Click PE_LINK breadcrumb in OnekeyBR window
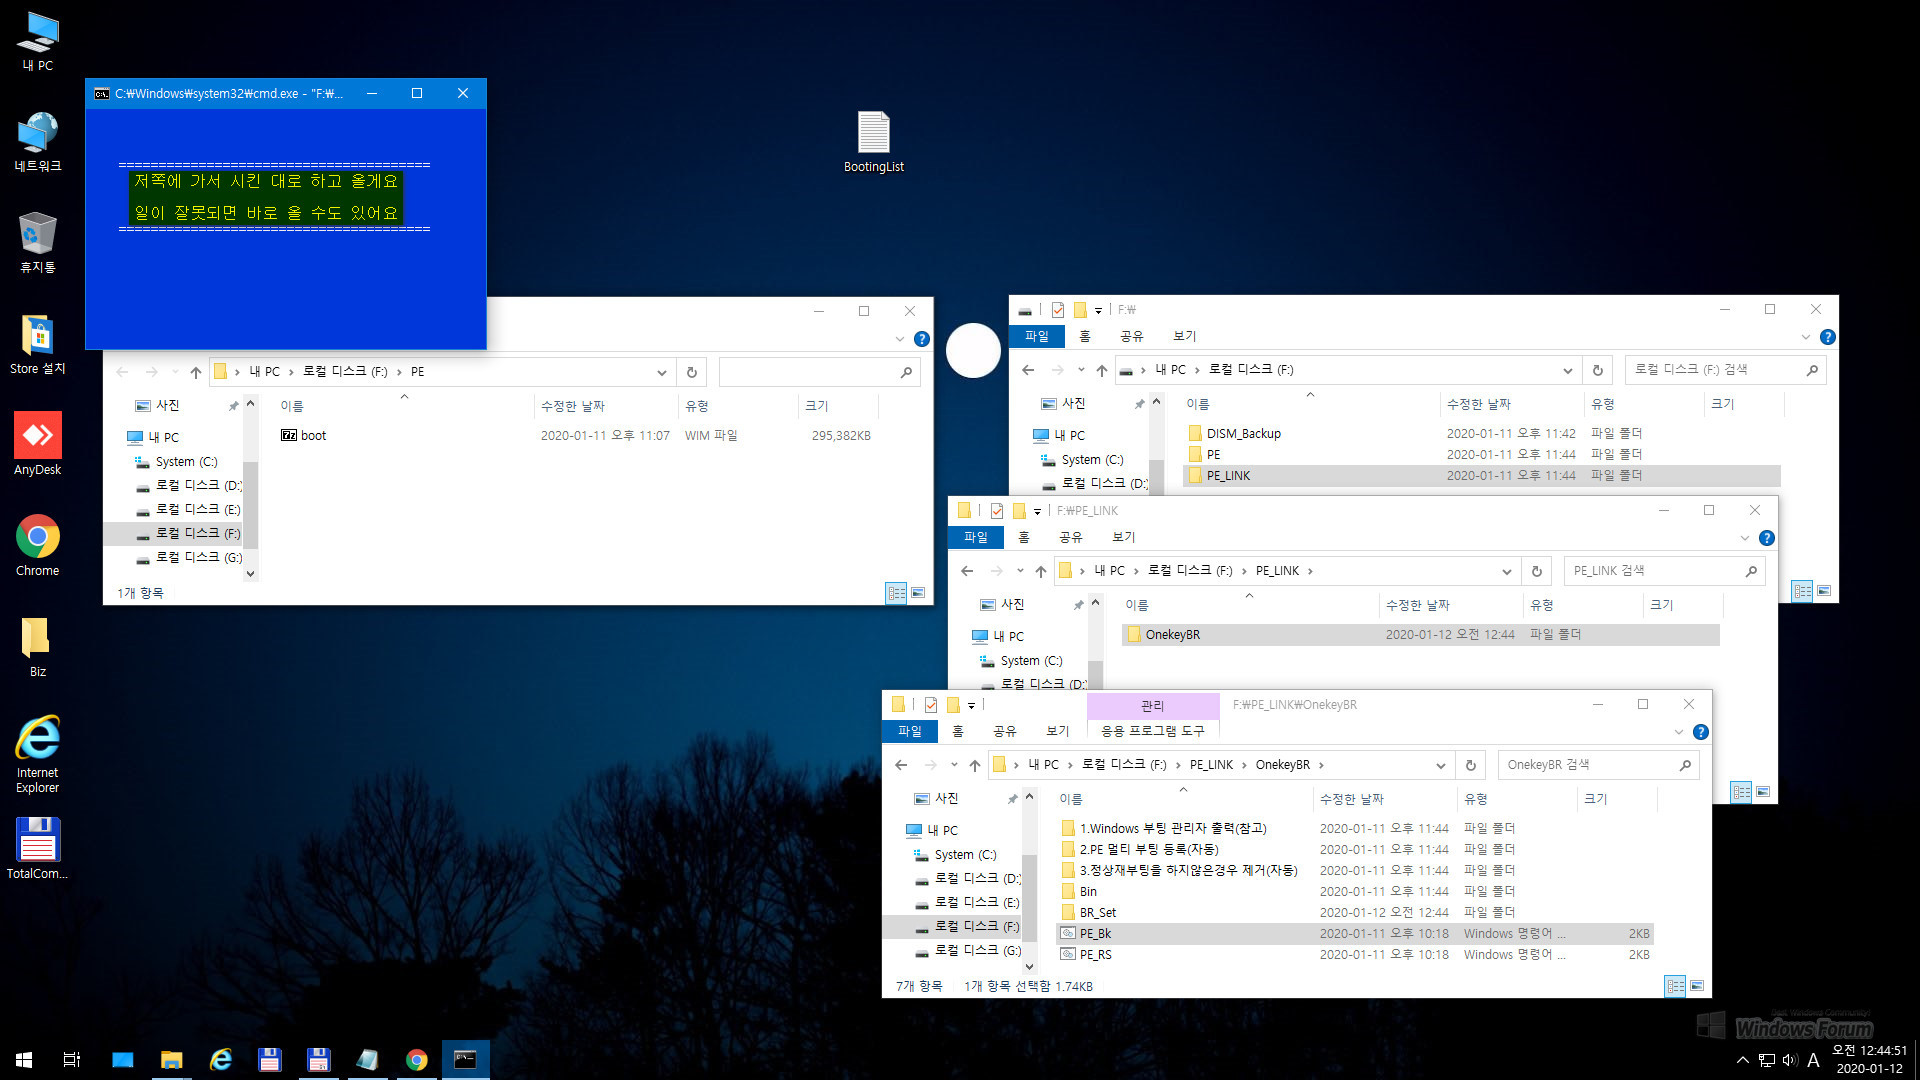This screenshot has height=1080, width=1920. 1211,765
